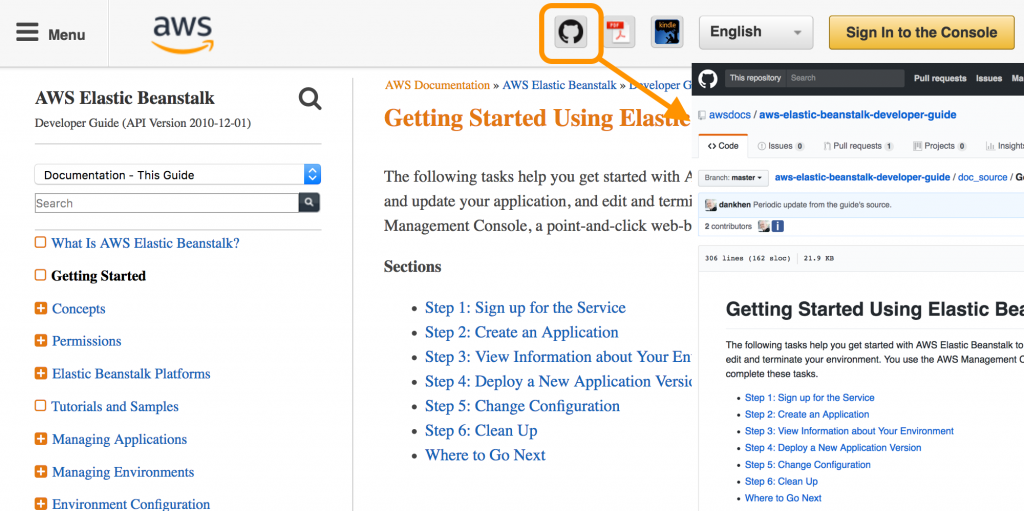Open Step 1: Sign up for the Service in AWS page

(x=525, y=308)
